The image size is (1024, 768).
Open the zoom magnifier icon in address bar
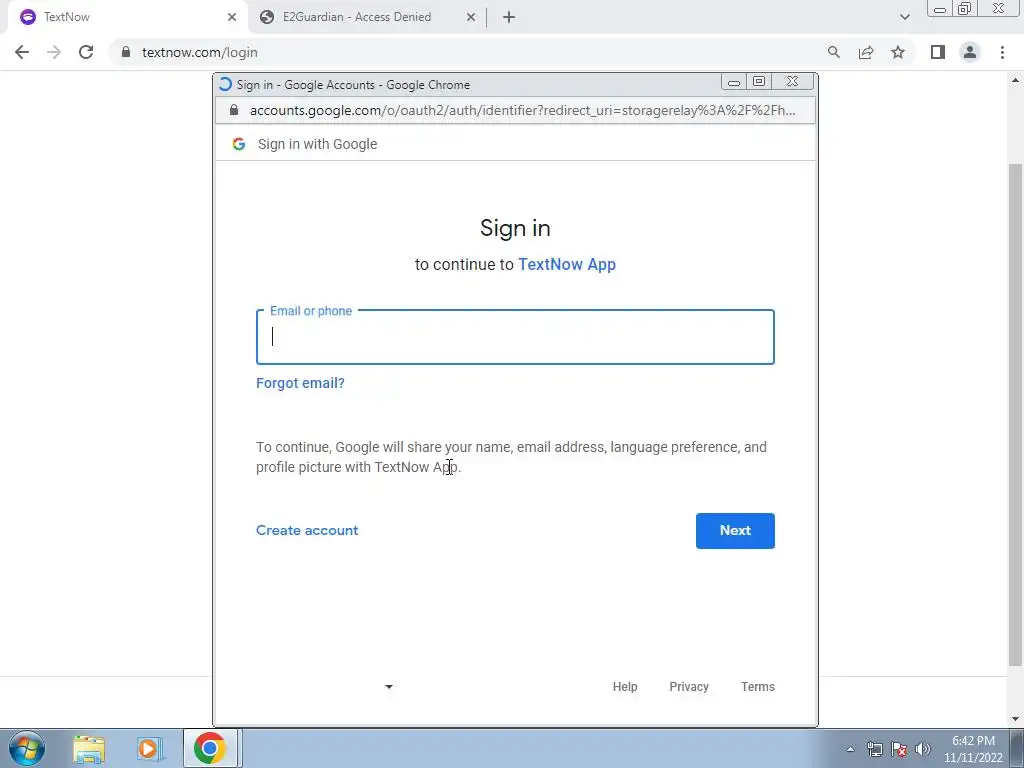(833, 52)
